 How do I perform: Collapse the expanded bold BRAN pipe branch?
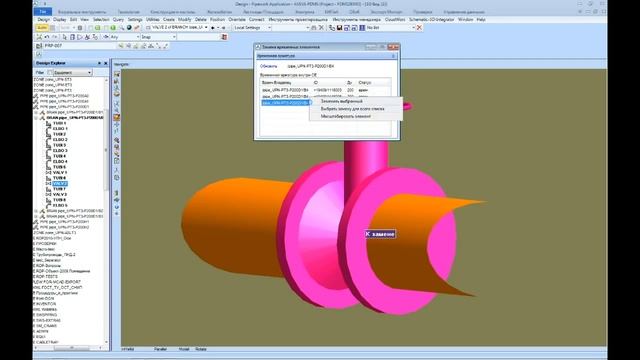(x=36, y=118)
